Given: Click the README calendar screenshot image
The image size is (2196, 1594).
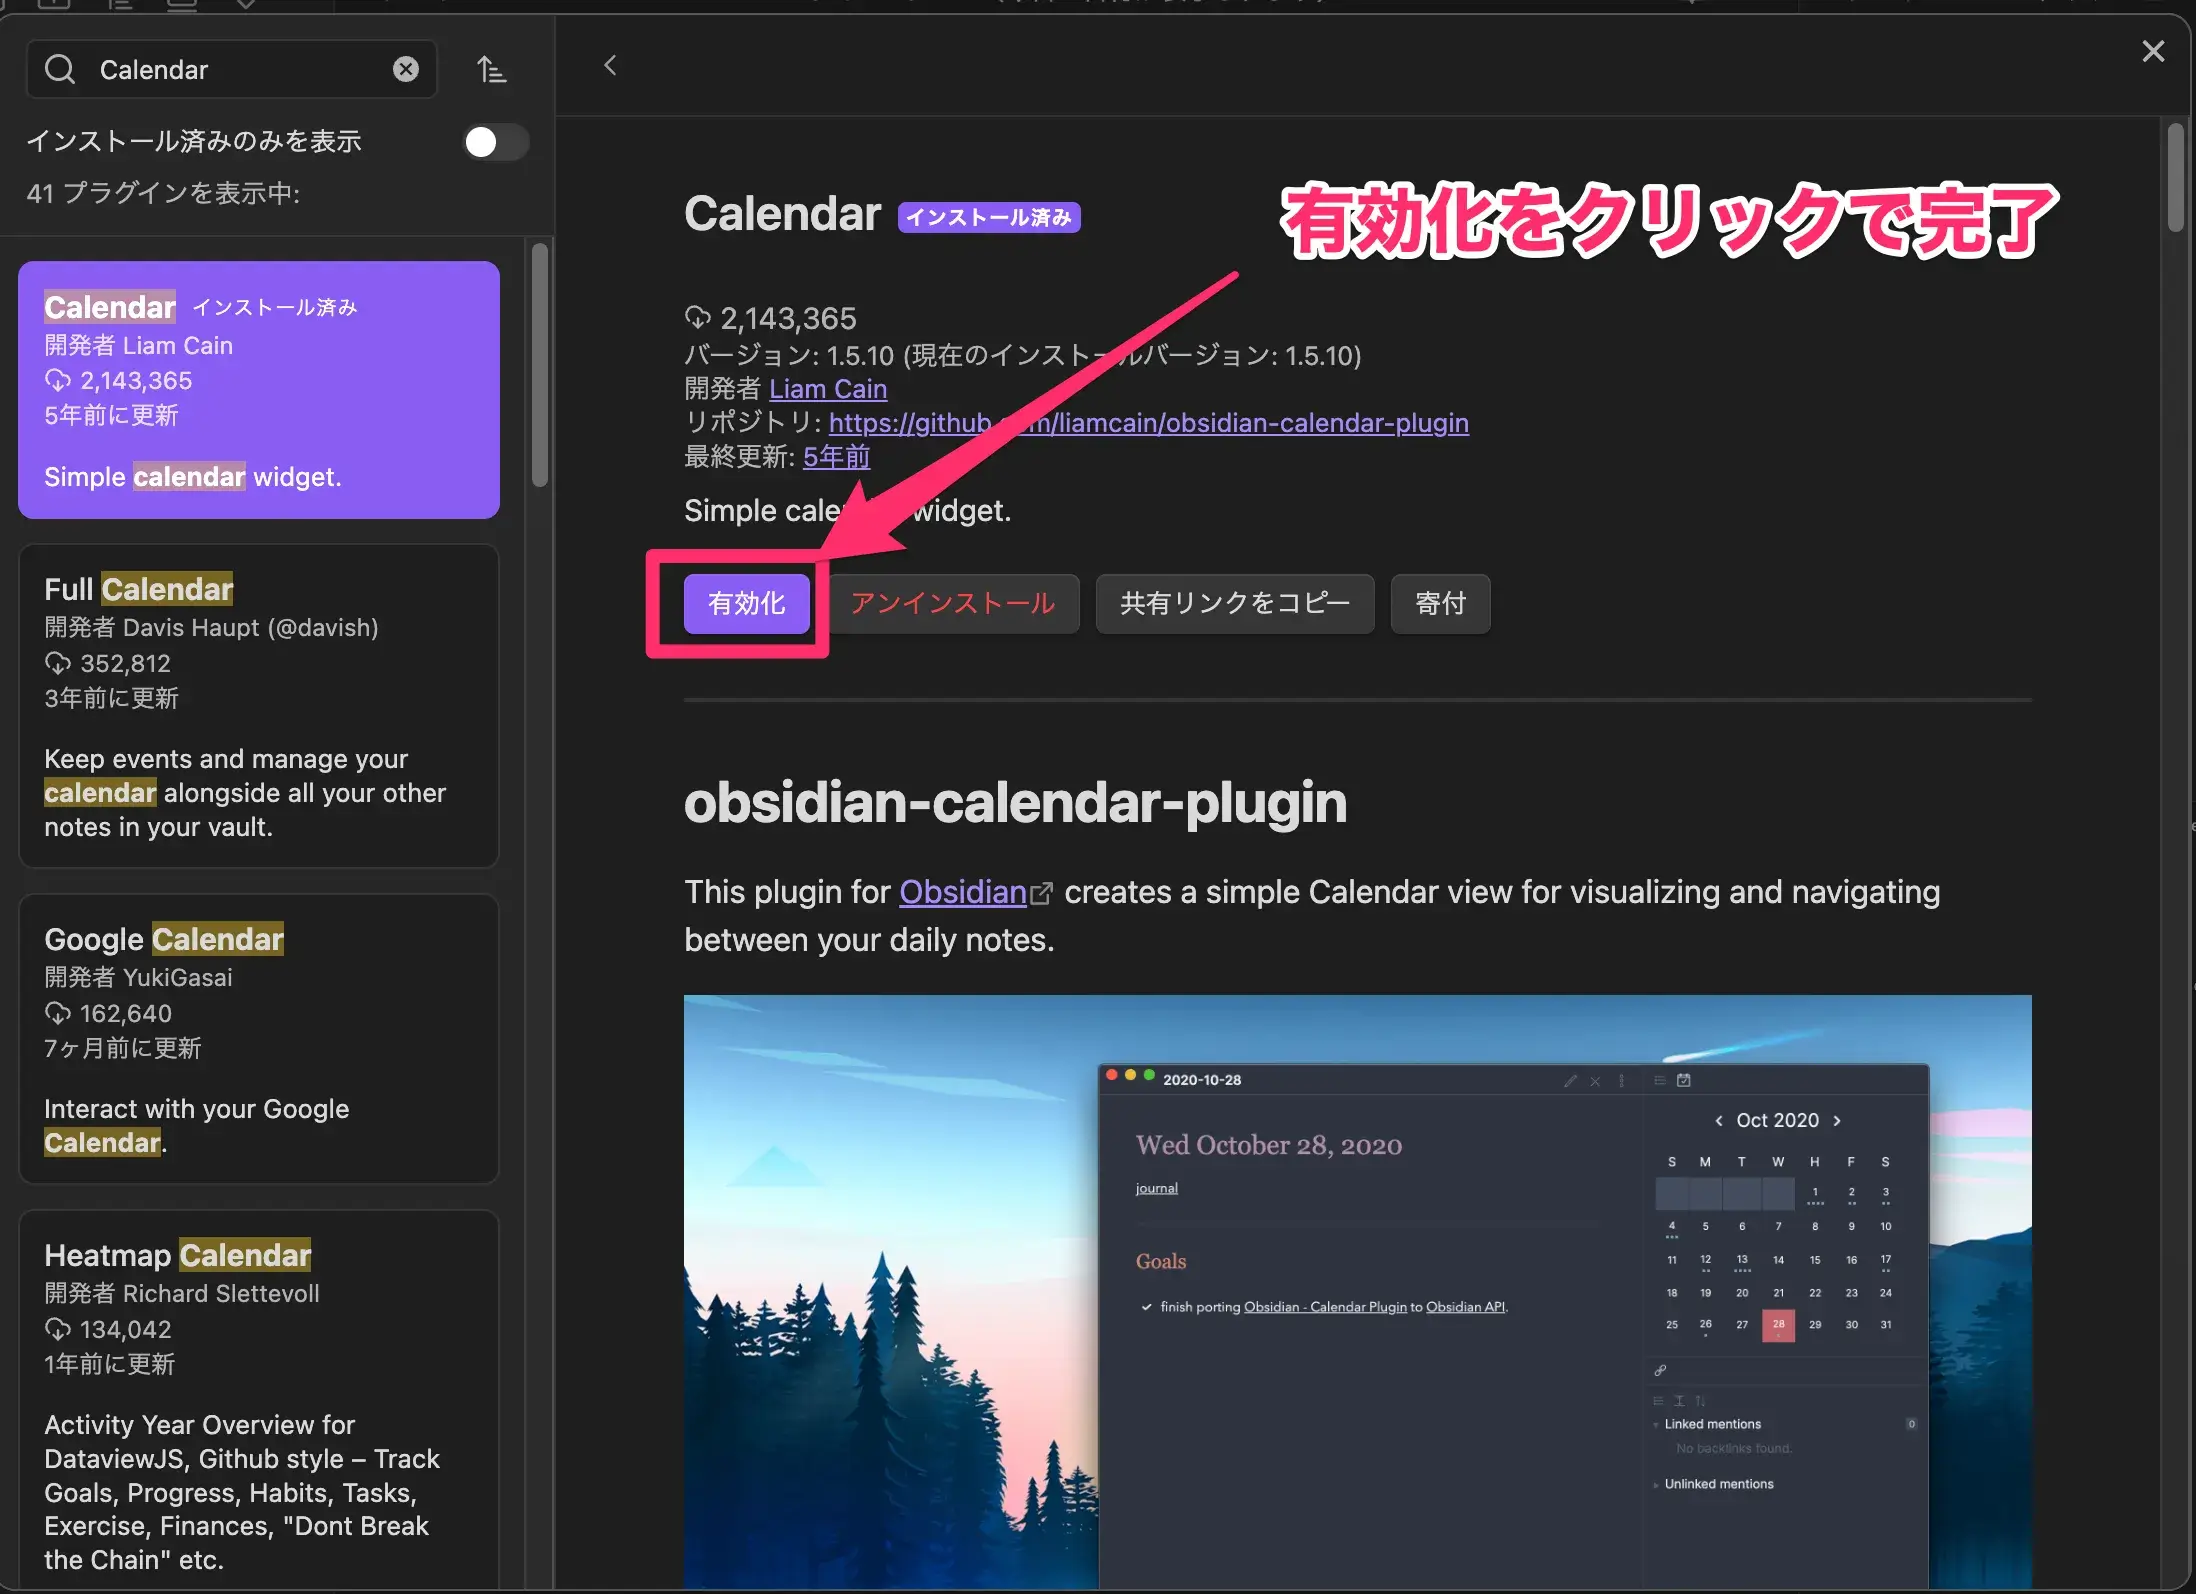Looking at the screenshot, I should pyautogui.click(x=1358, y=1292).
